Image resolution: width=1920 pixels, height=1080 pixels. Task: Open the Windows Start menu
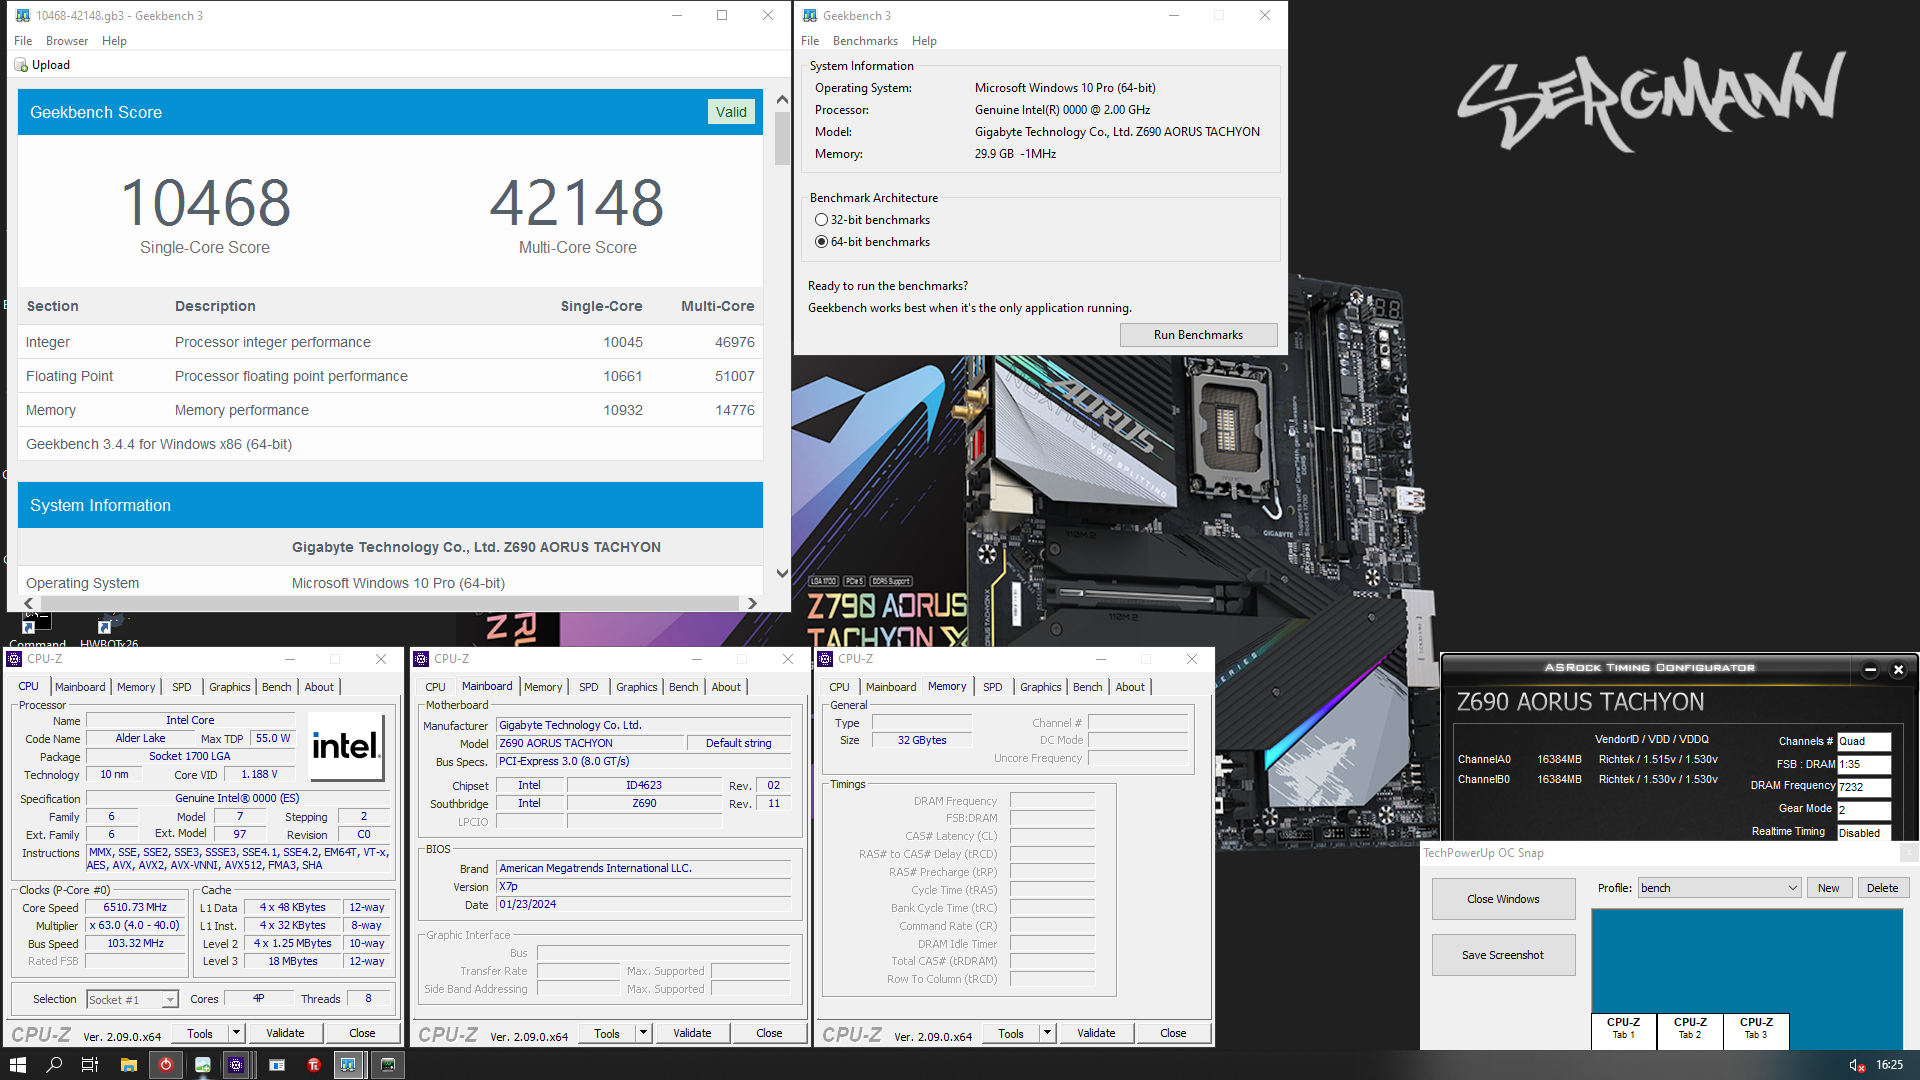coord(17,1065)
